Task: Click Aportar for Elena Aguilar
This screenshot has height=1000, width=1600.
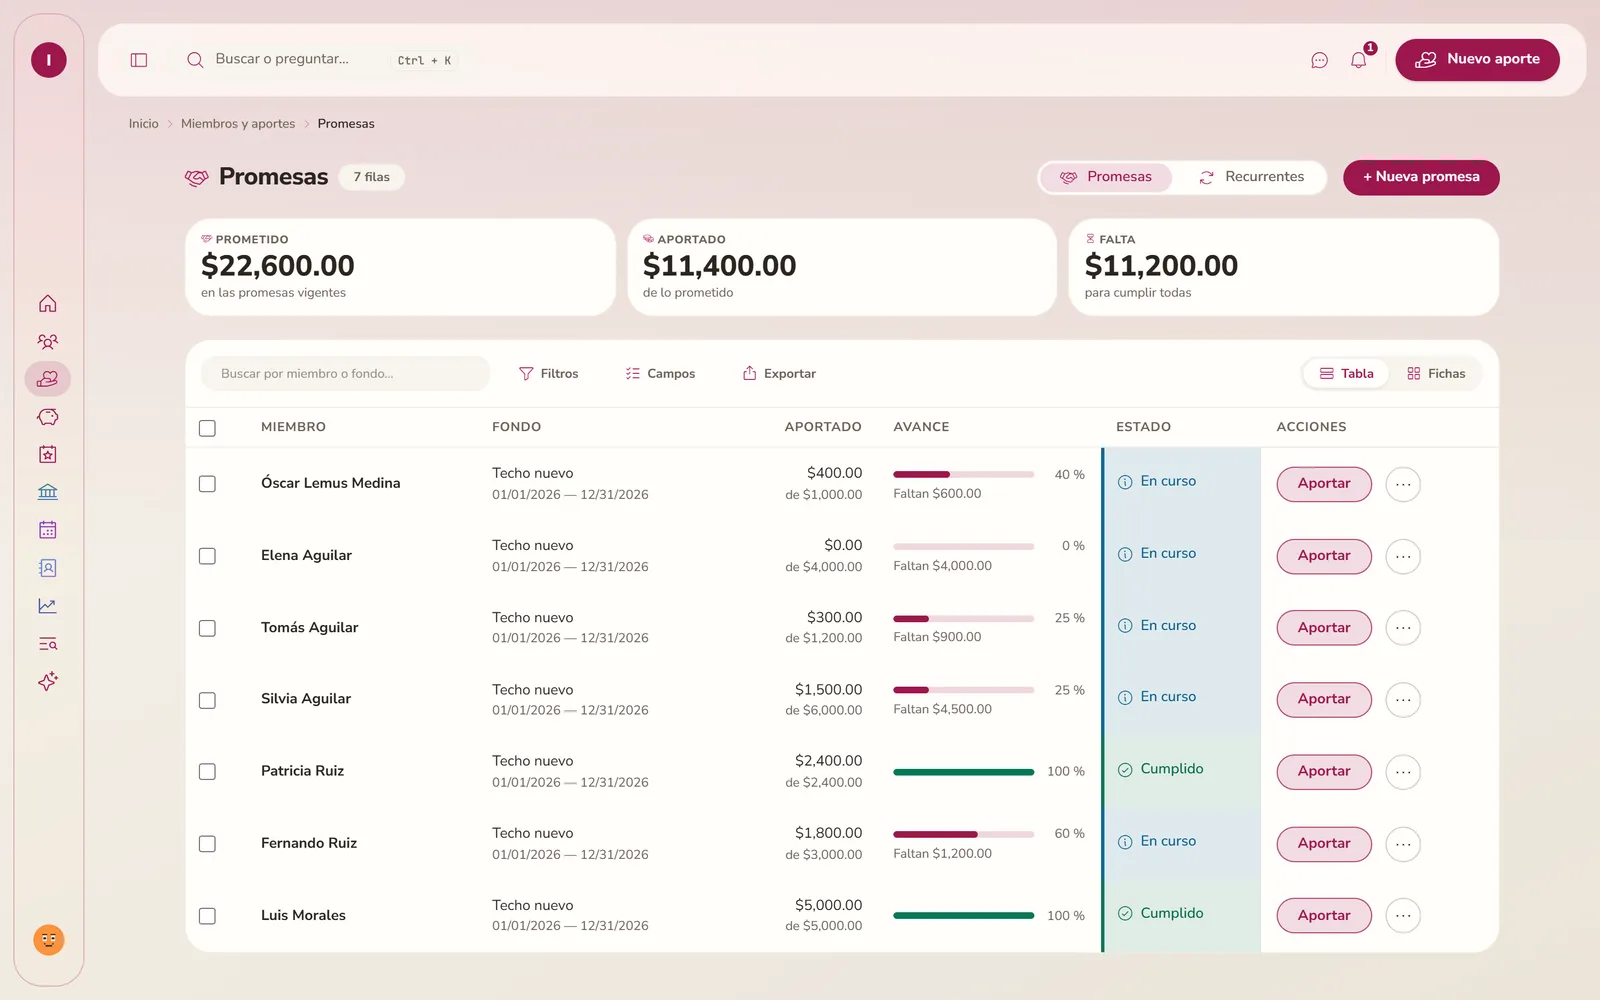Action: point(1324,556)
